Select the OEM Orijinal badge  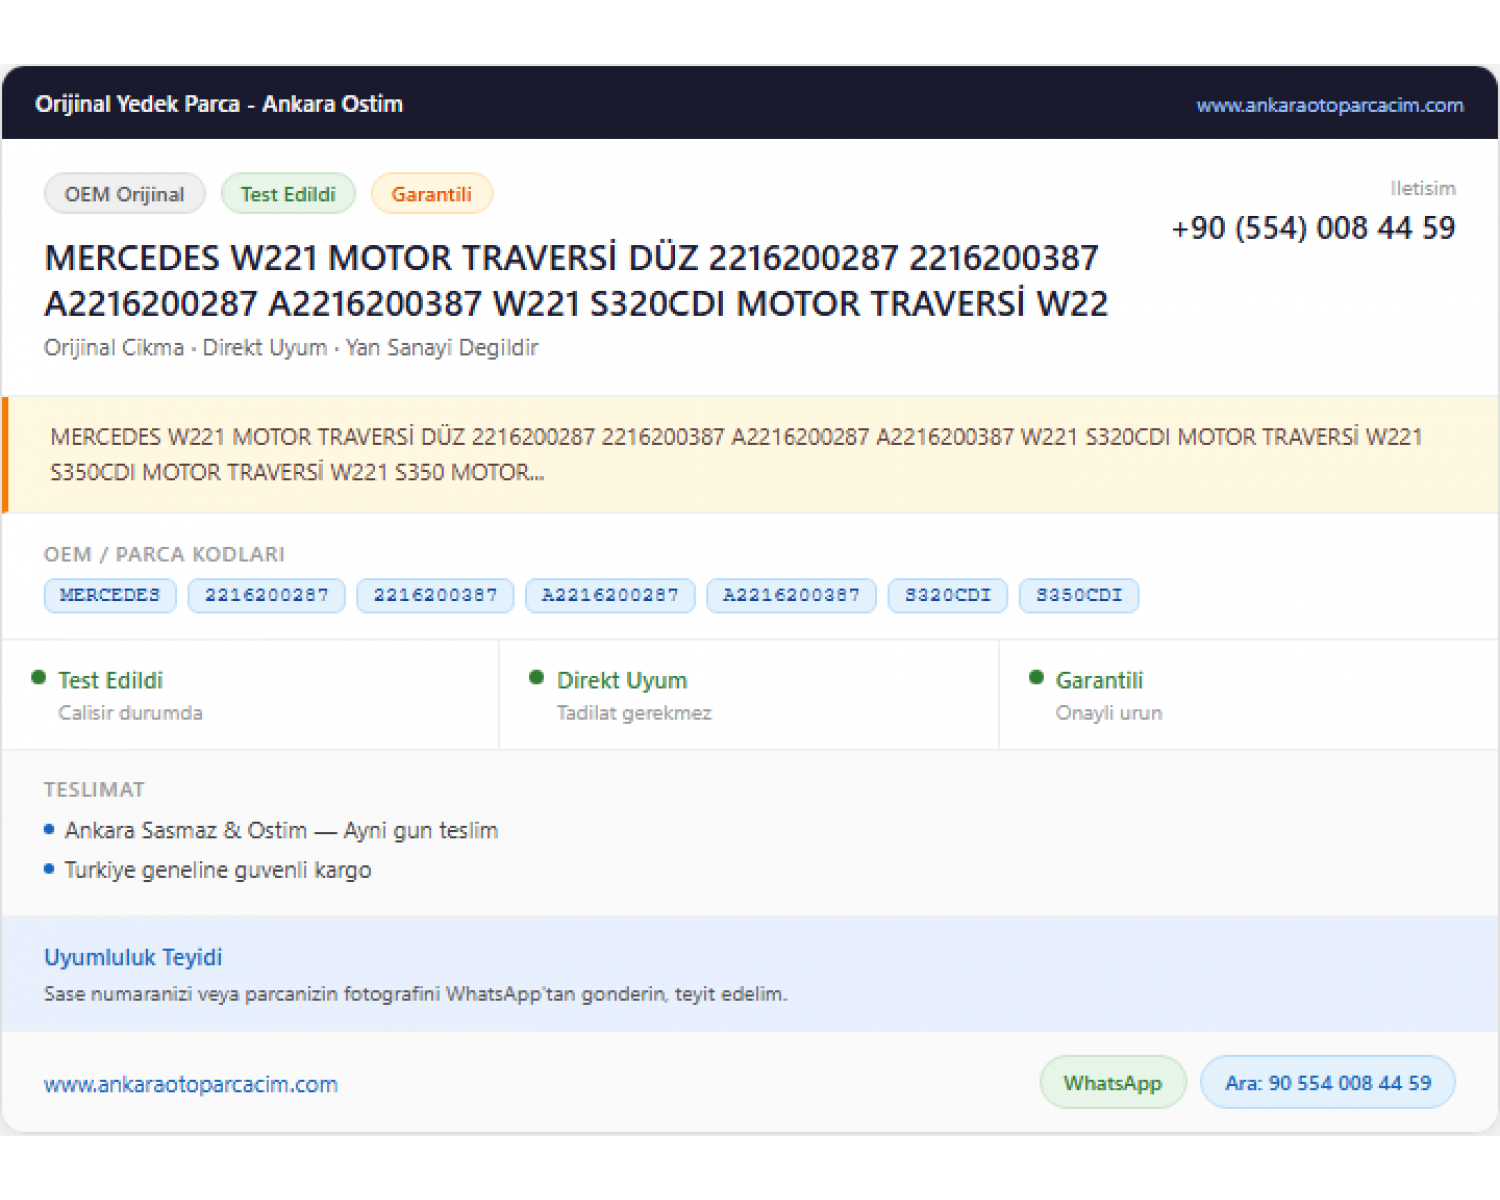point(125,194)
